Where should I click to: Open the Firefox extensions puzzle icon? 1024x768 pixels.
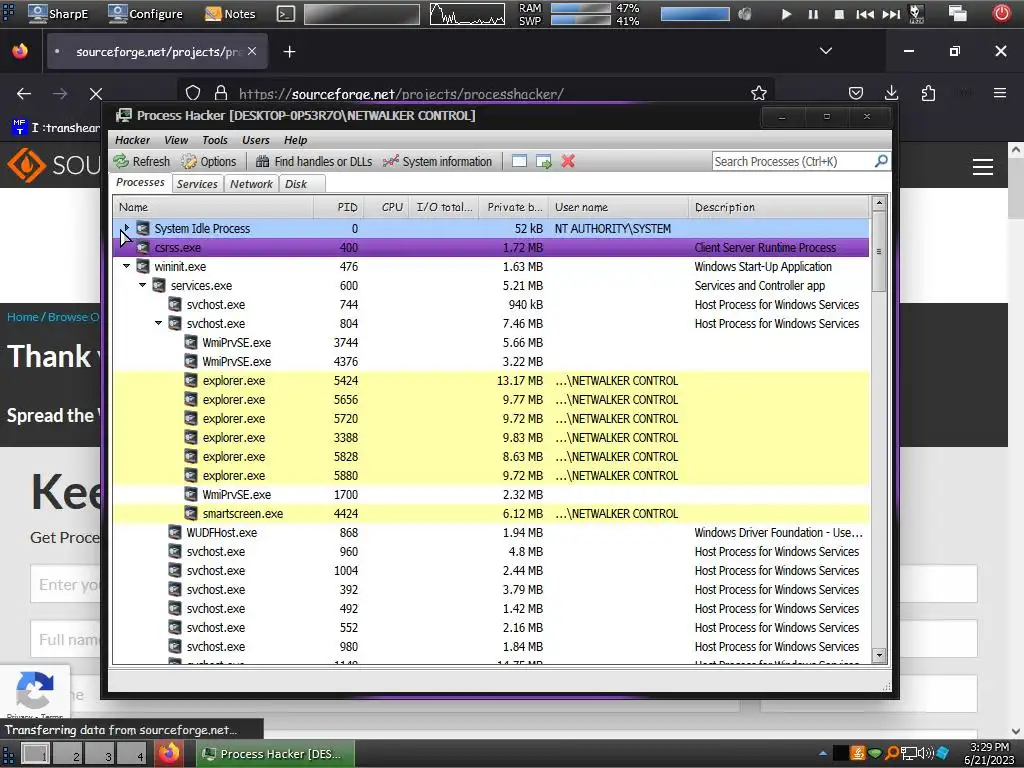928,93
